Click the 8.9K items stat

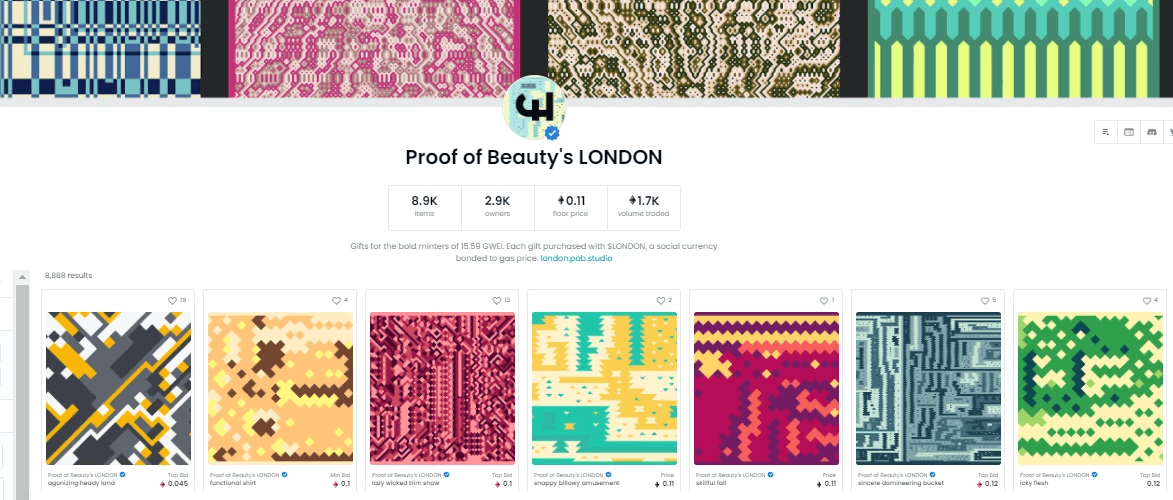(424, 207)
